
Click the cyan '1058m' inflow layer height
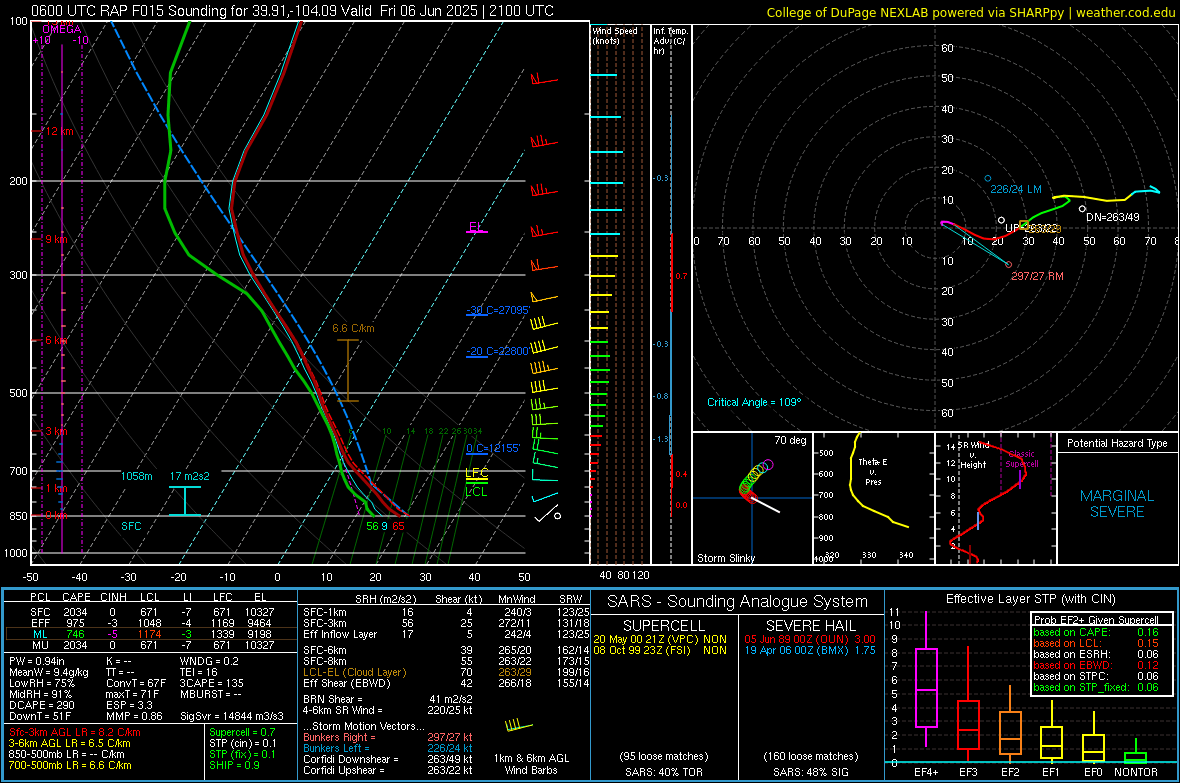pyautogui.click(x=136, y=476)
